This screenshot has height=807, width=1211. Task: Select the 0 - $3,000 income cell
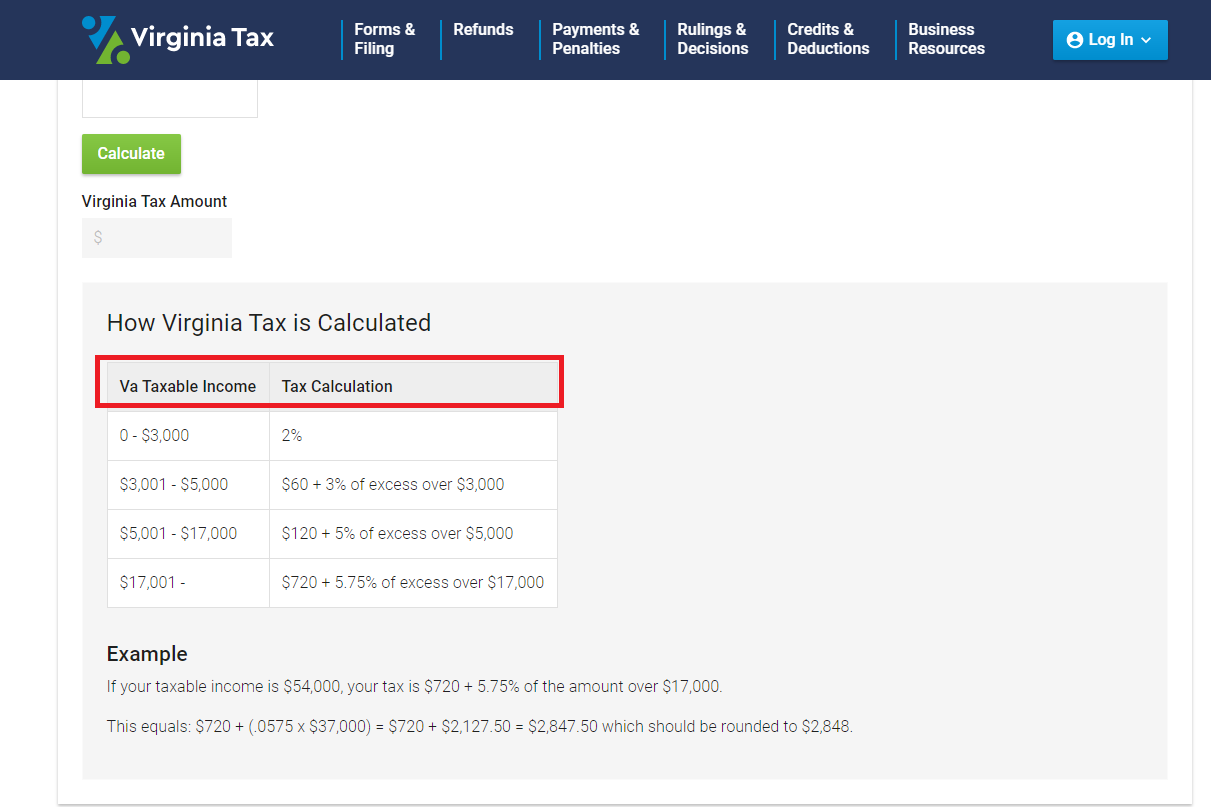point(188,436)
